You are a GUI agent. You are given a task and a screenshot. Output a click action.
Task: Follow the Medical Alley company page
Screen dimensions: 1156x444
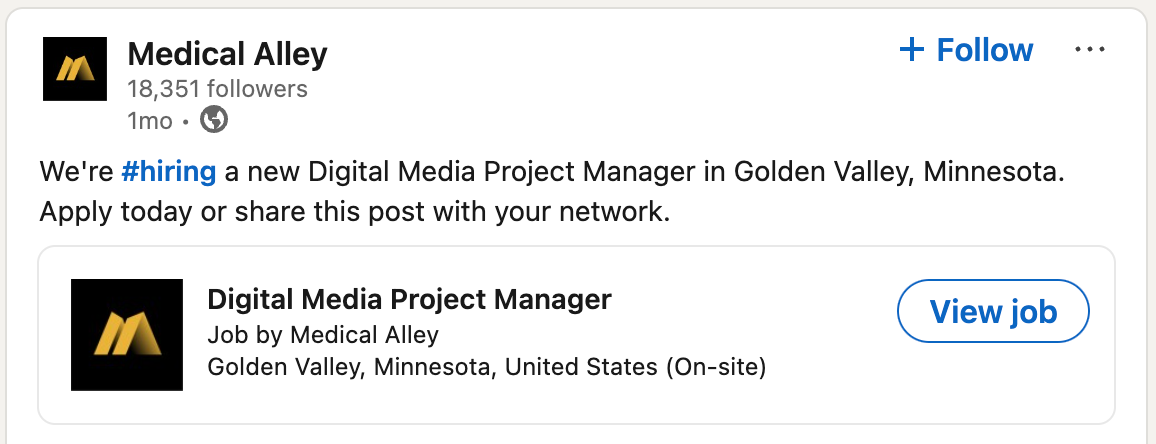[967, 50]
